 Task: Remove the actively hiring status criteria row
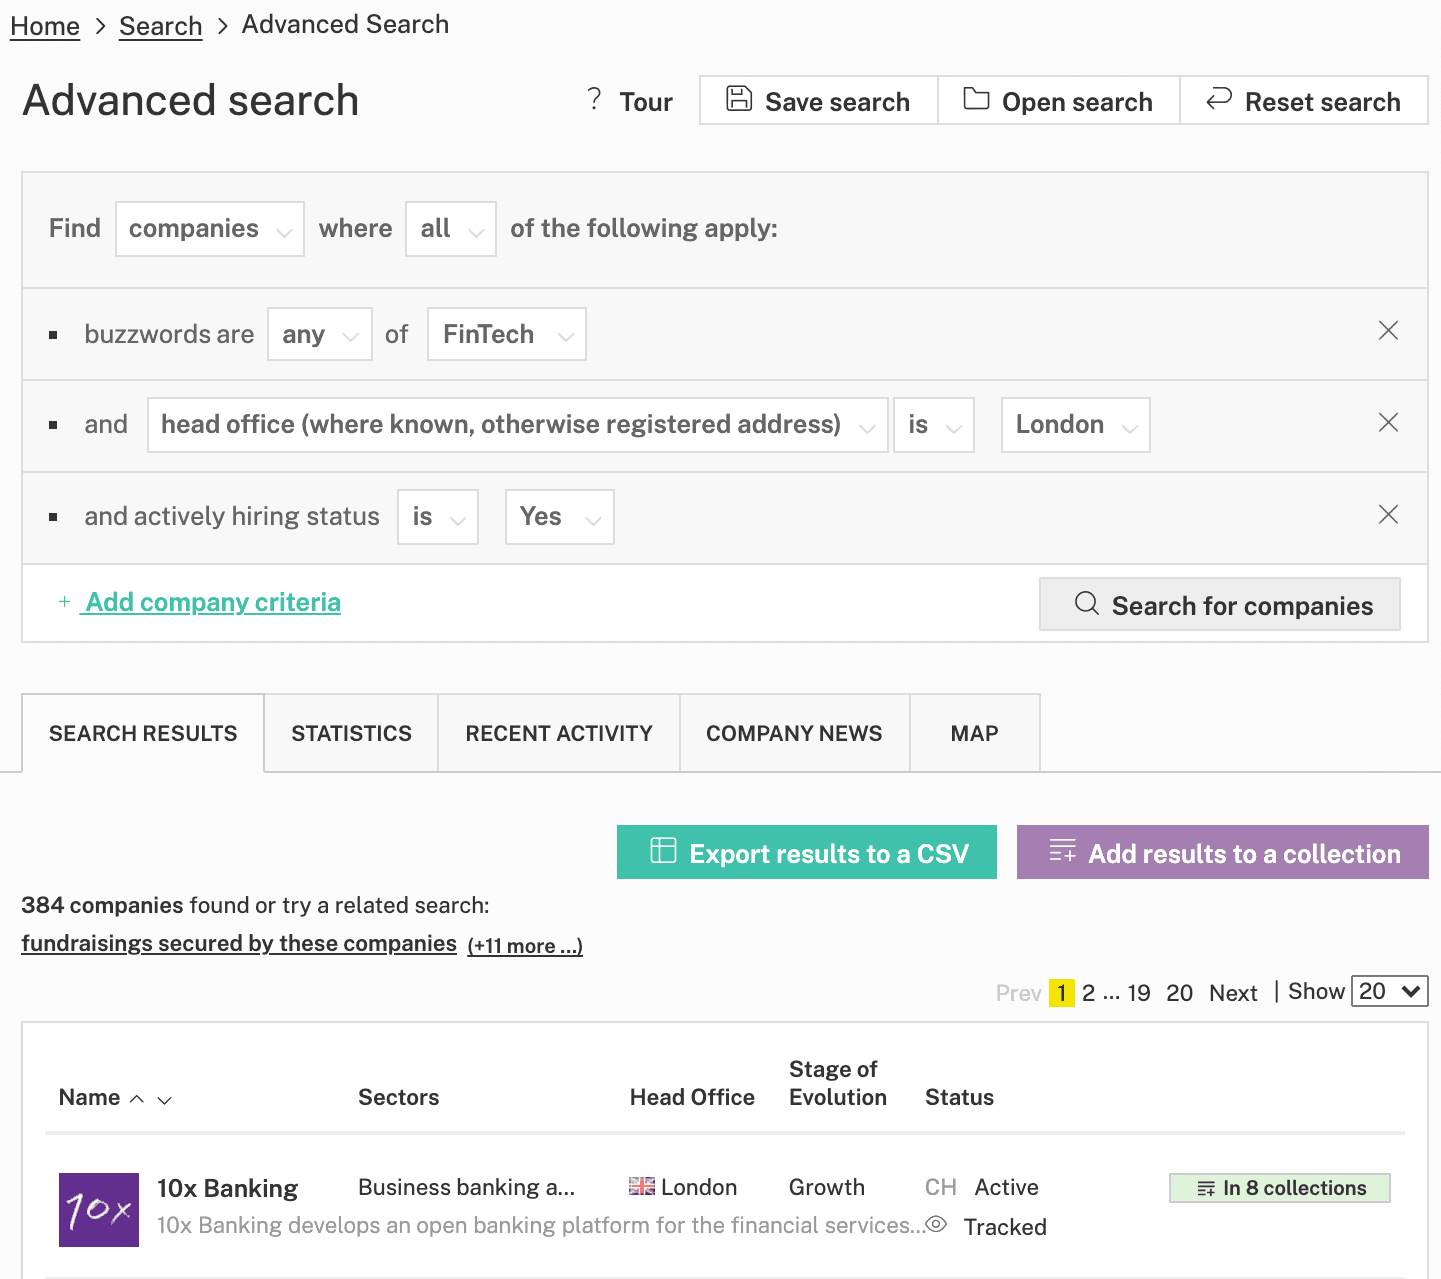[1388, 515]
